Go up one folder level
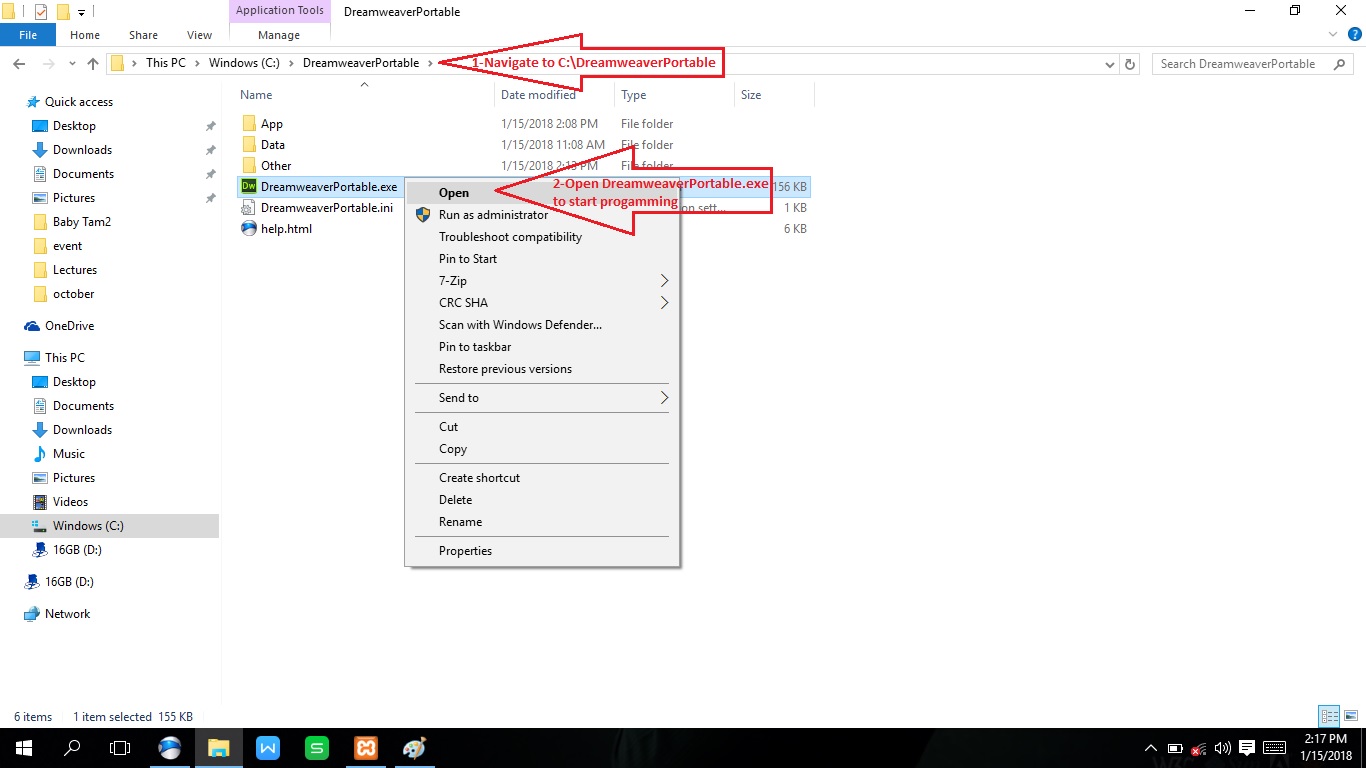Image resolution: width=1366 pixels, height=768 pixels. click(93, 63)
